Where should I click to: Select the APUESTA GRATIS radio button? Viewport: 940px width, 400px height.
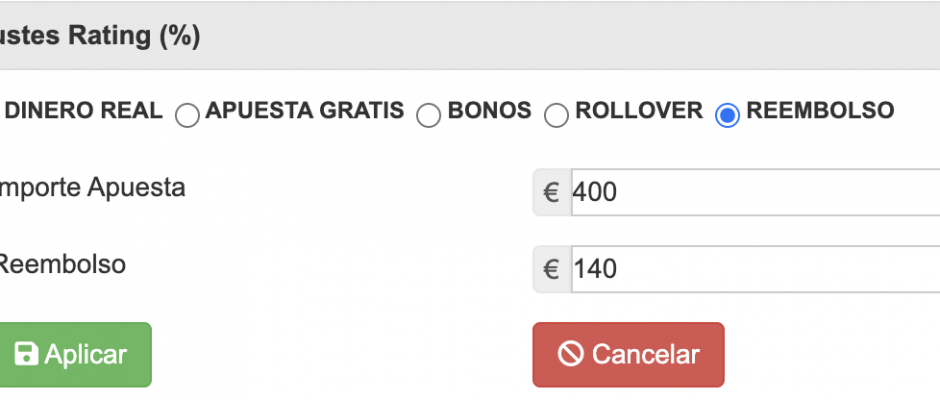tap(187, 116)
